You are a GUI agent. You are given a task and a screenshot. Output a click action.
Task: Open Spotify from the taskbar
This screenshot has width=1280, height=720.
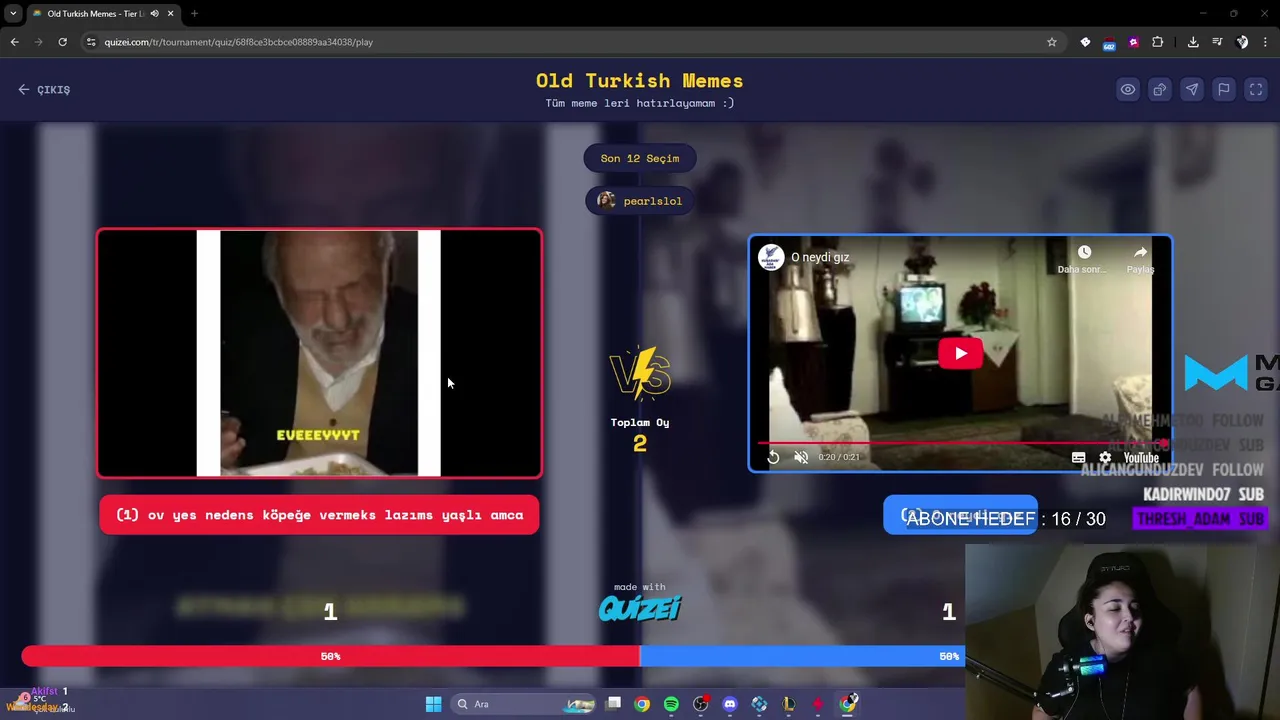coord(671,704)
